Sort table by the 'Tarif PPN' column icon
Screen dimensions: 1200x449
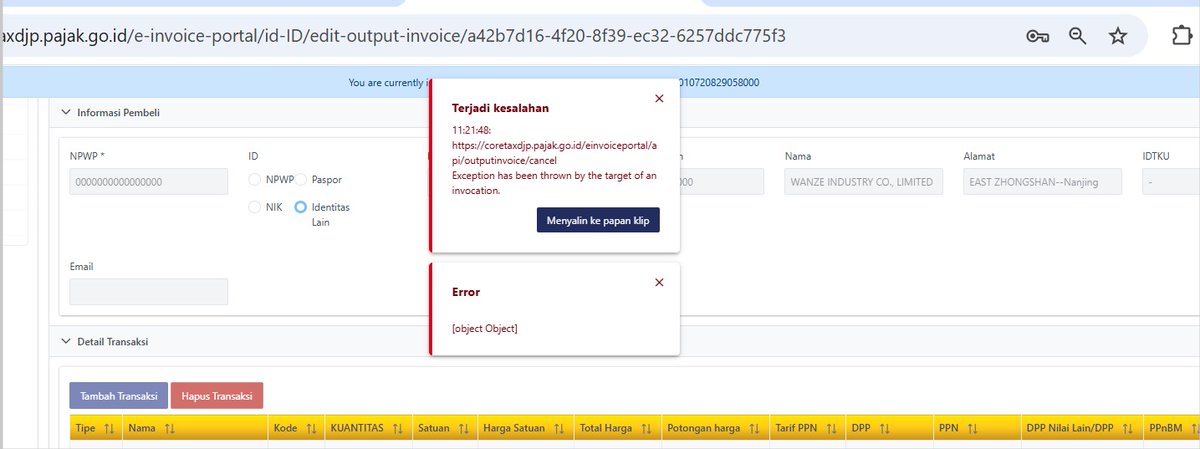832,428
